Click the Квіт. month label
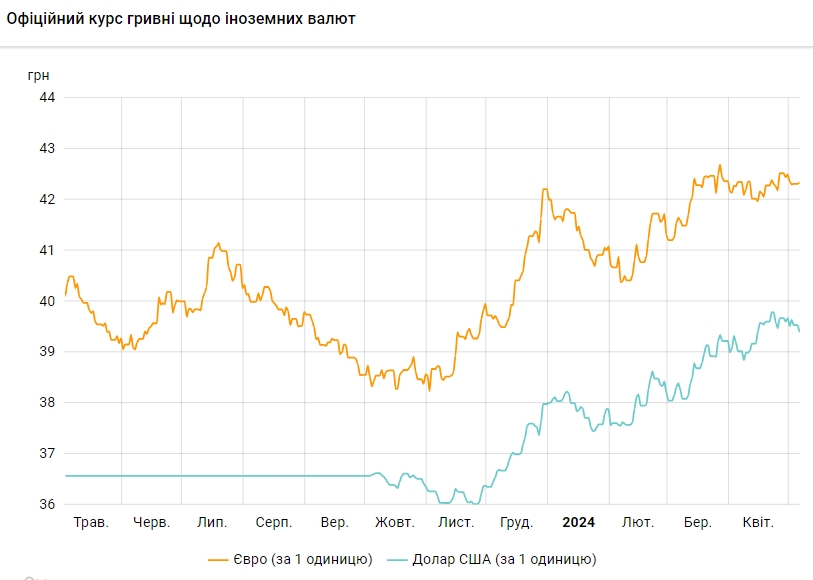This screenshot has height=580, width=813. coord(757,522)
